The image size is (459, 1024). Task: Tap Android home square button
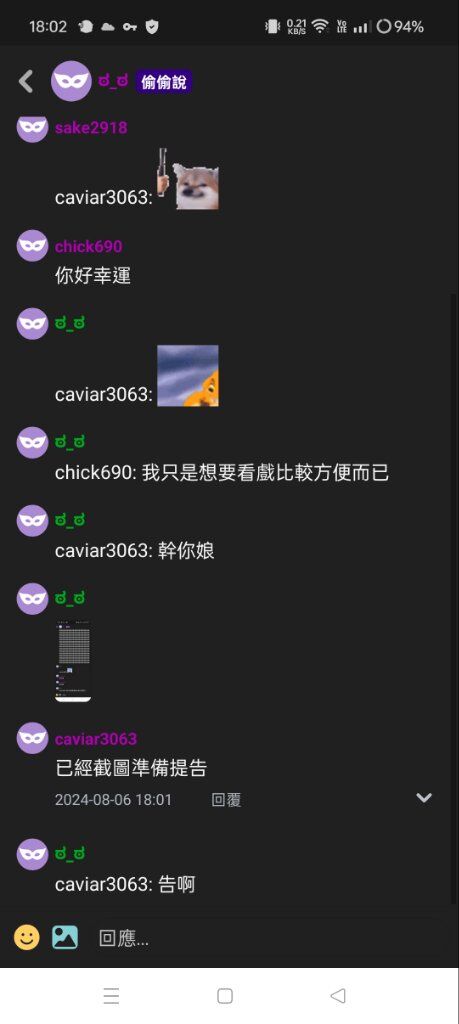click(x=225, y=995)
